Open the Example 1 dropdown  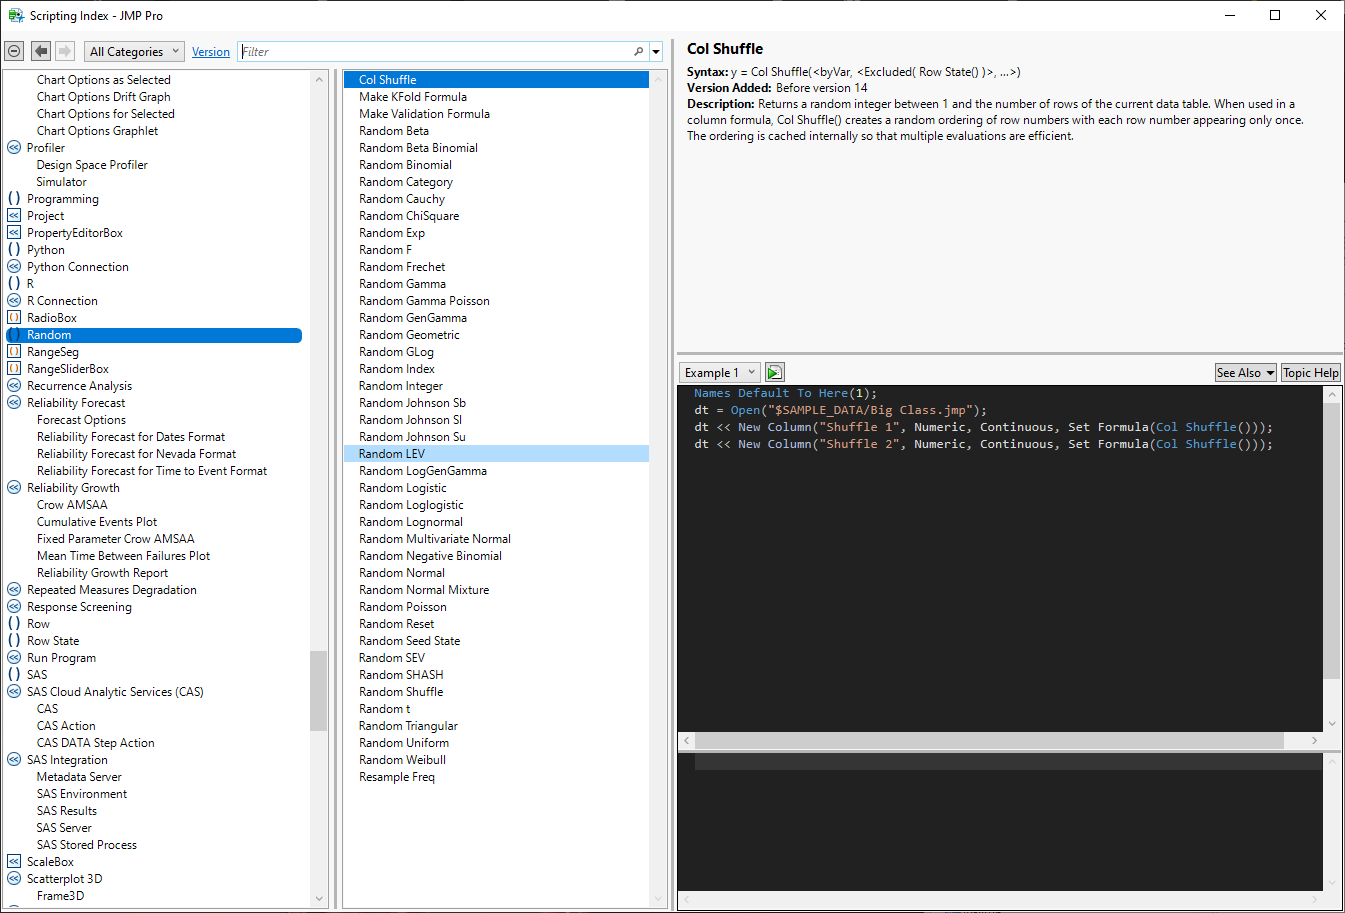(719, 372)
